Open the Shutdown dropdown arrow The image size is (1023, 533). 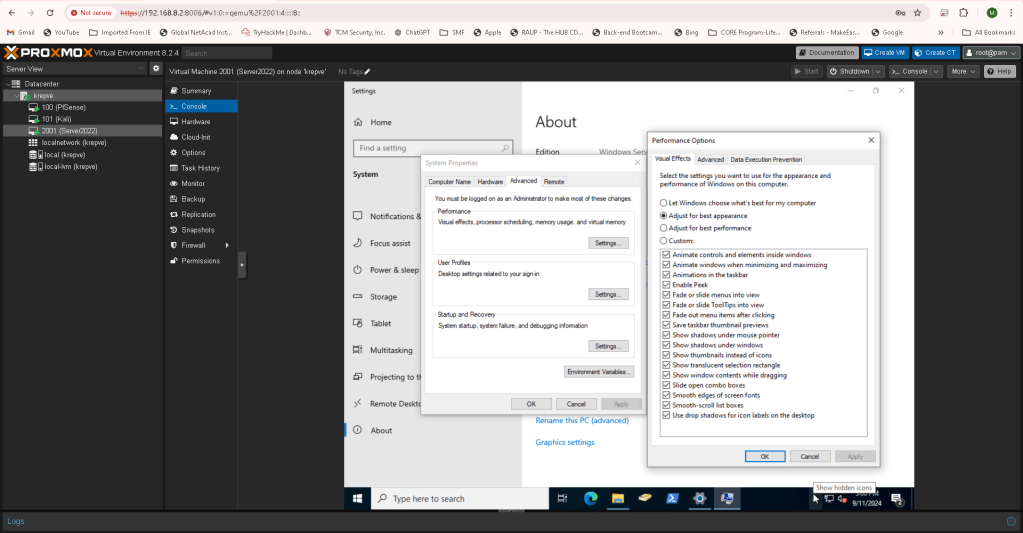pyautogui.click(x=878, y=72)
